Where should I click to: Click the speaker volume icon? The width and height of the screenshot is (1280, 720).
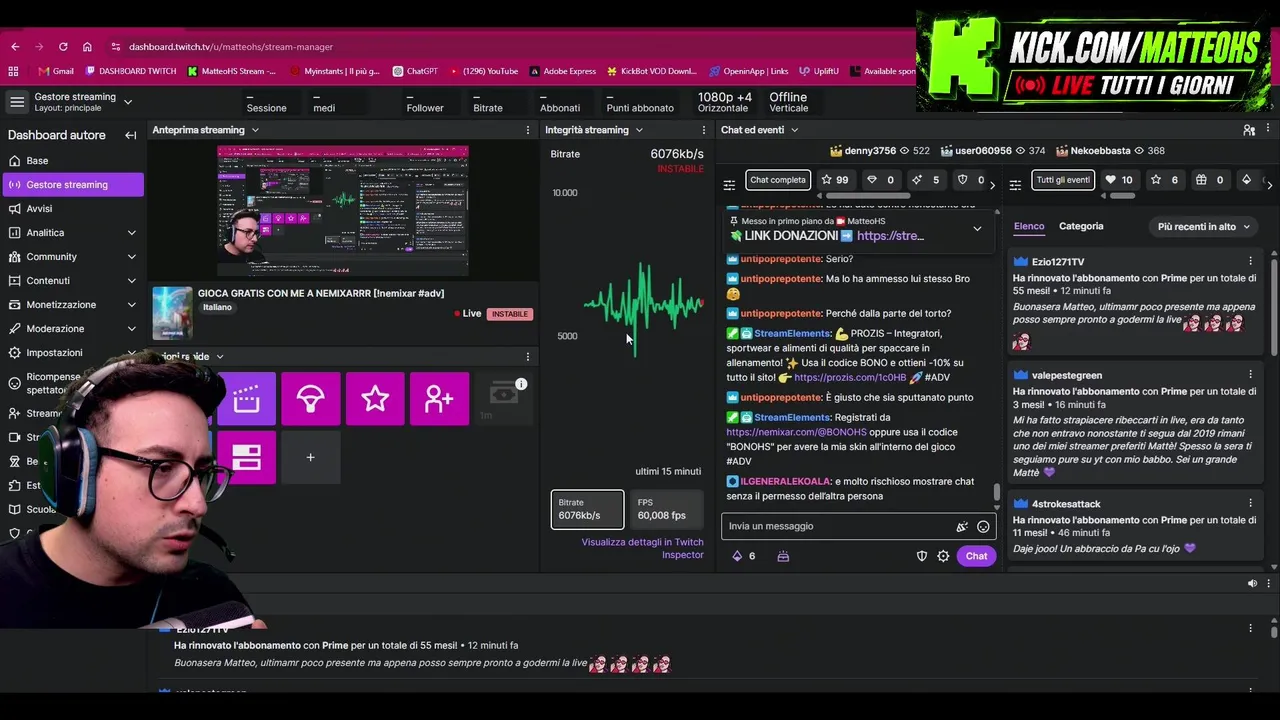(x=1253, y=583)
